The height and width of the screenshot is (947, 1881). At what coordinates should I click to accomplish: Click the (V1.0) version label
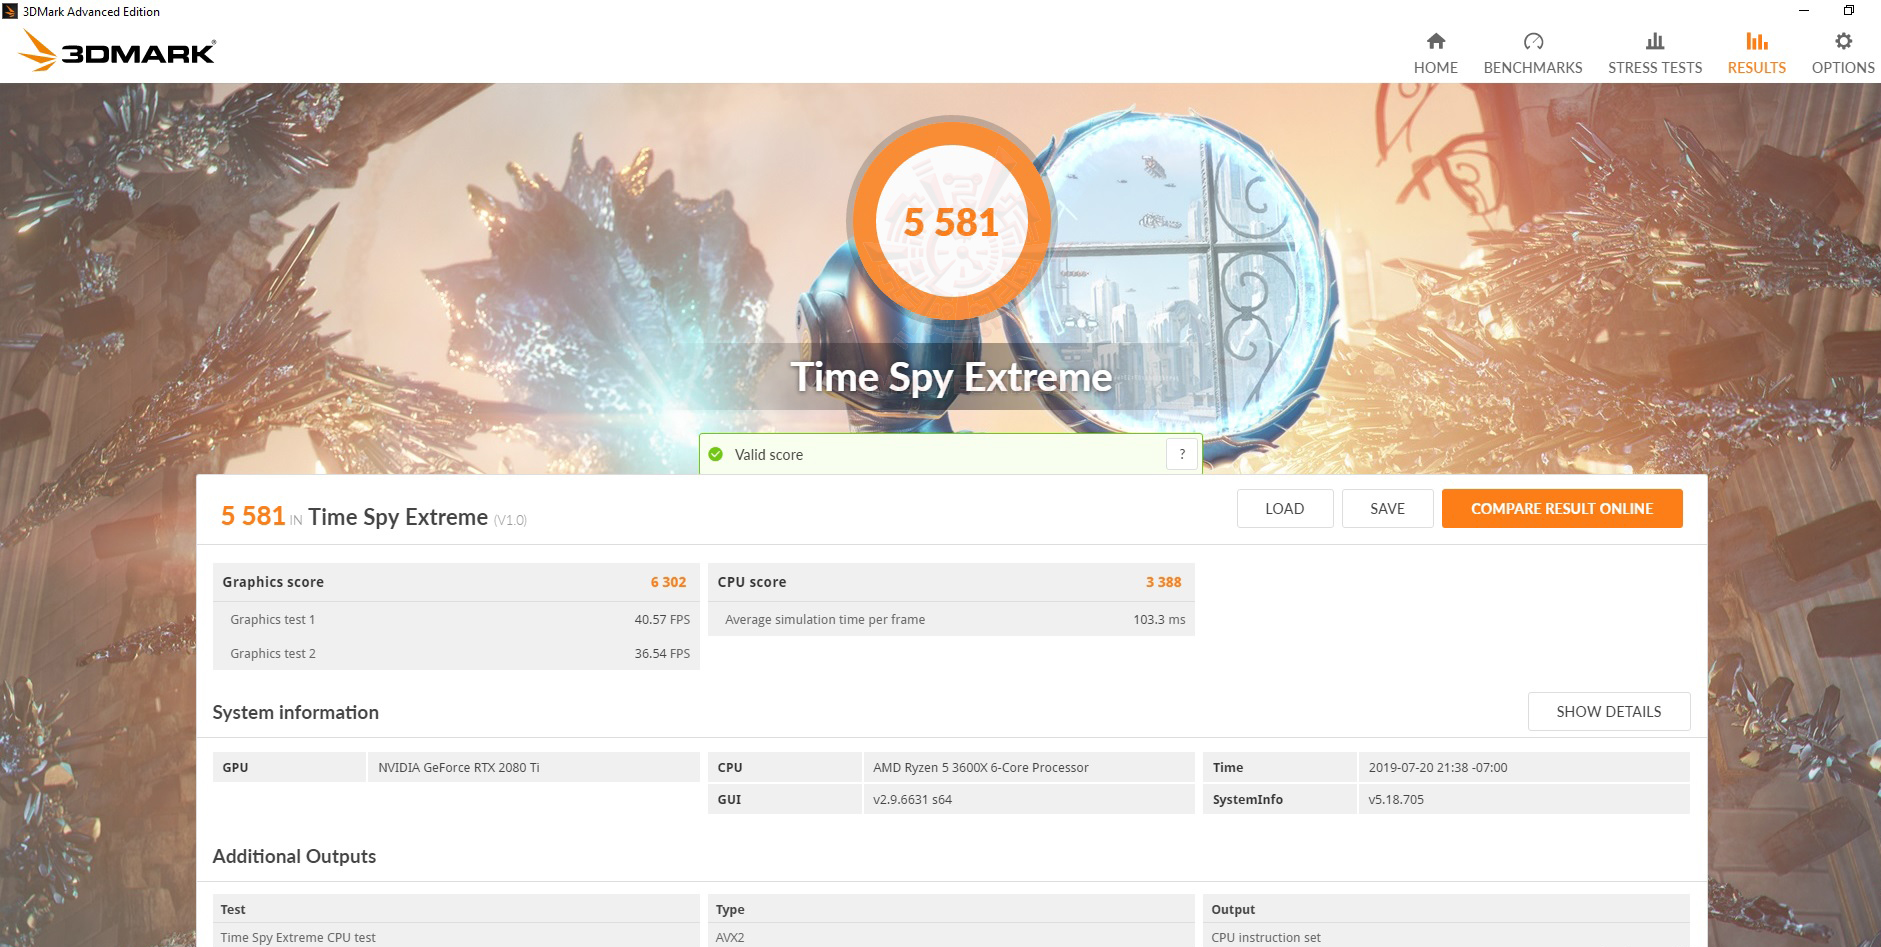point(510,520)
